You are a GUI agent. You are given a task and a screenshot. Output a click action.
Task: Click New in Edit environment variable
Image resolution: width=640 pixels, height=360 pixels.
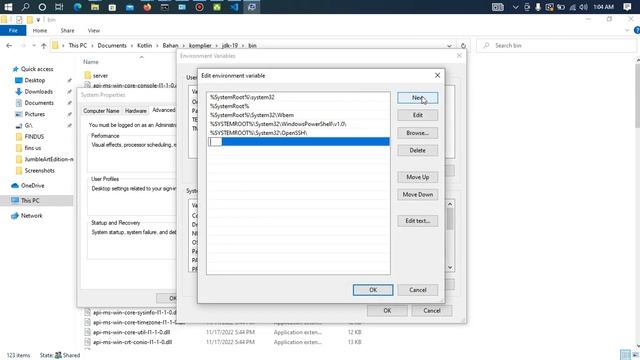(418, 98)
